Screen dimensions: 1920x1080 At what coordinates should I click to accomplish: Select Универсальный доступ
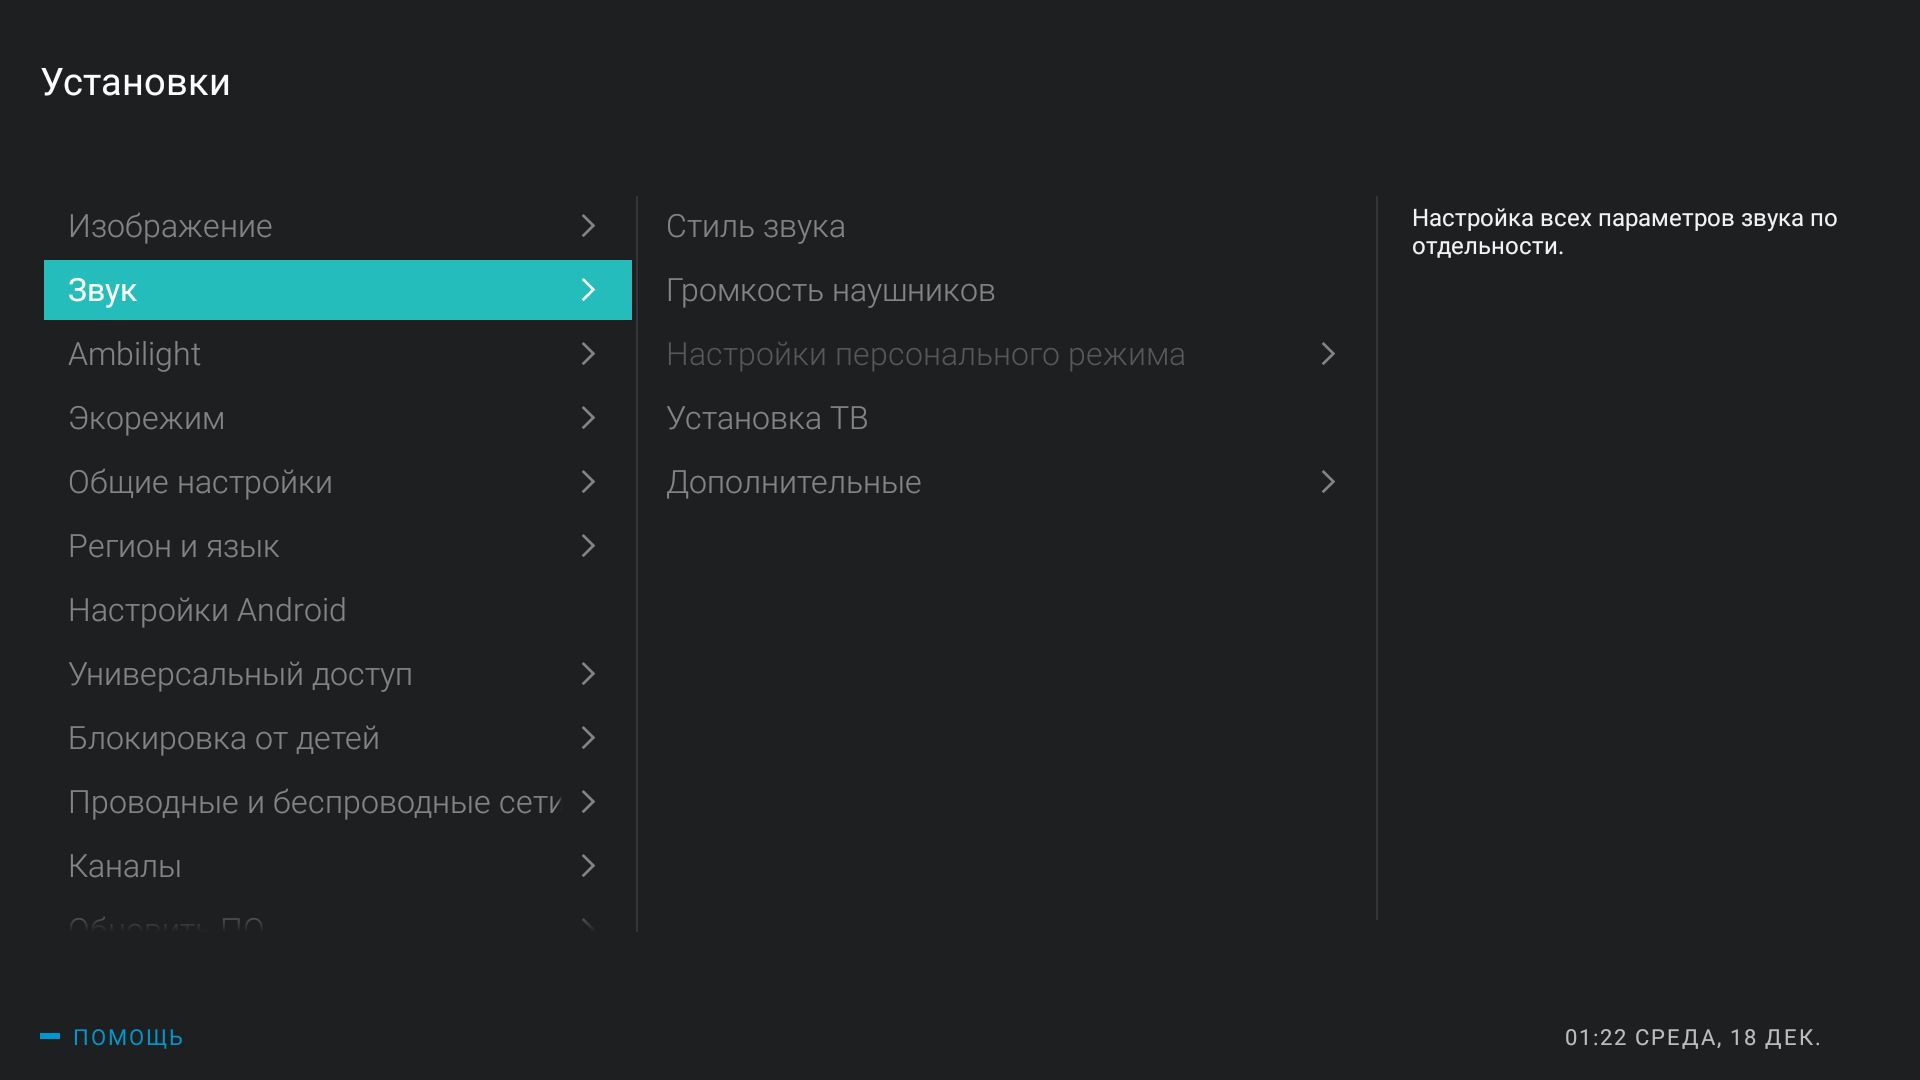point(338,674)
